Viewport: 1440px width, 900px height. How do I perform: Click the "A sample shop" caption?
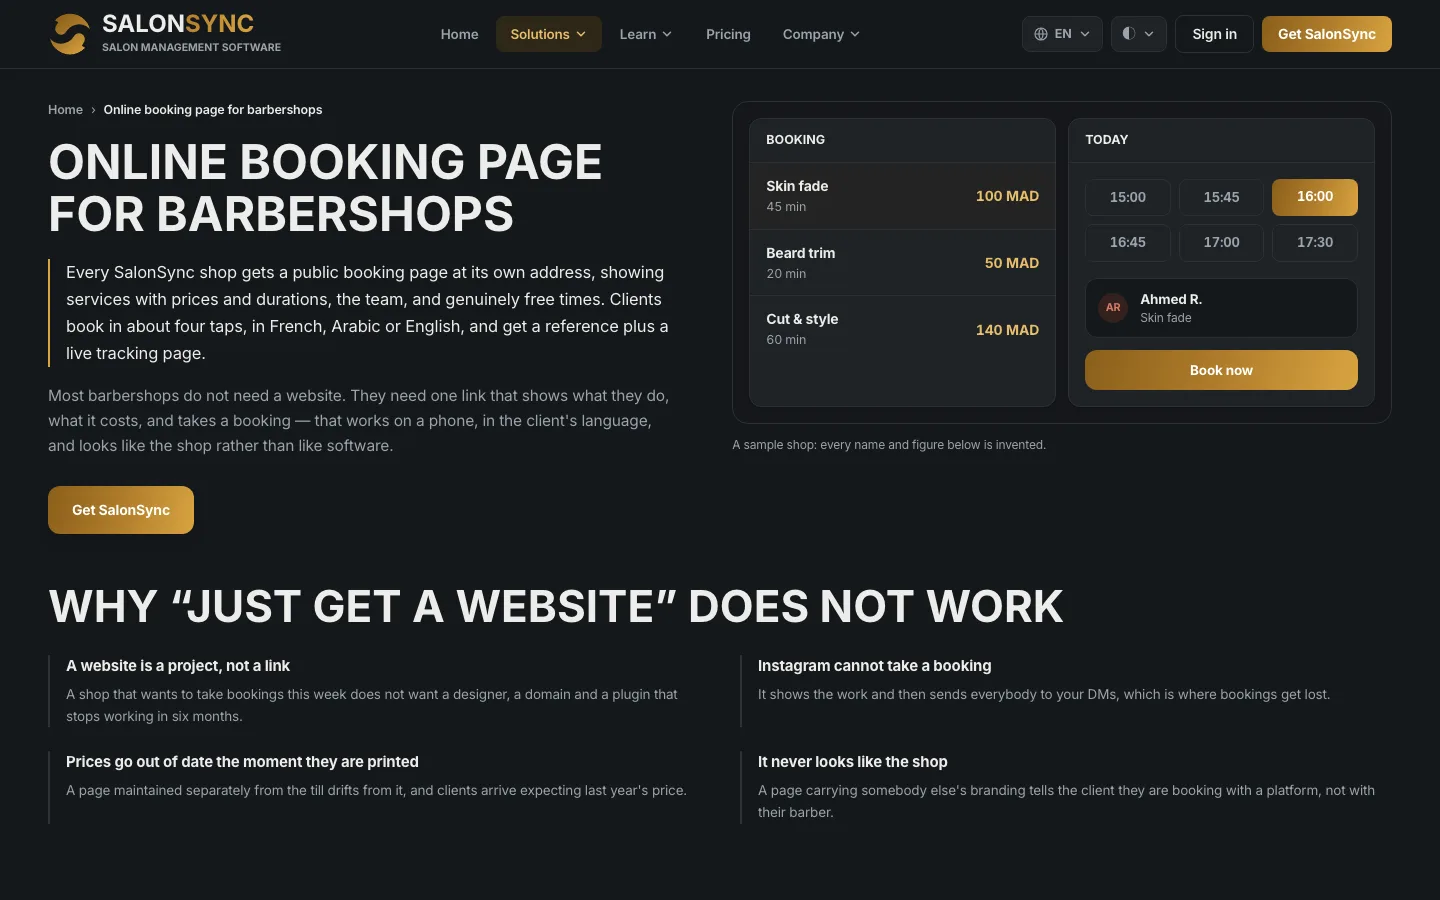[x=889, y=445]
